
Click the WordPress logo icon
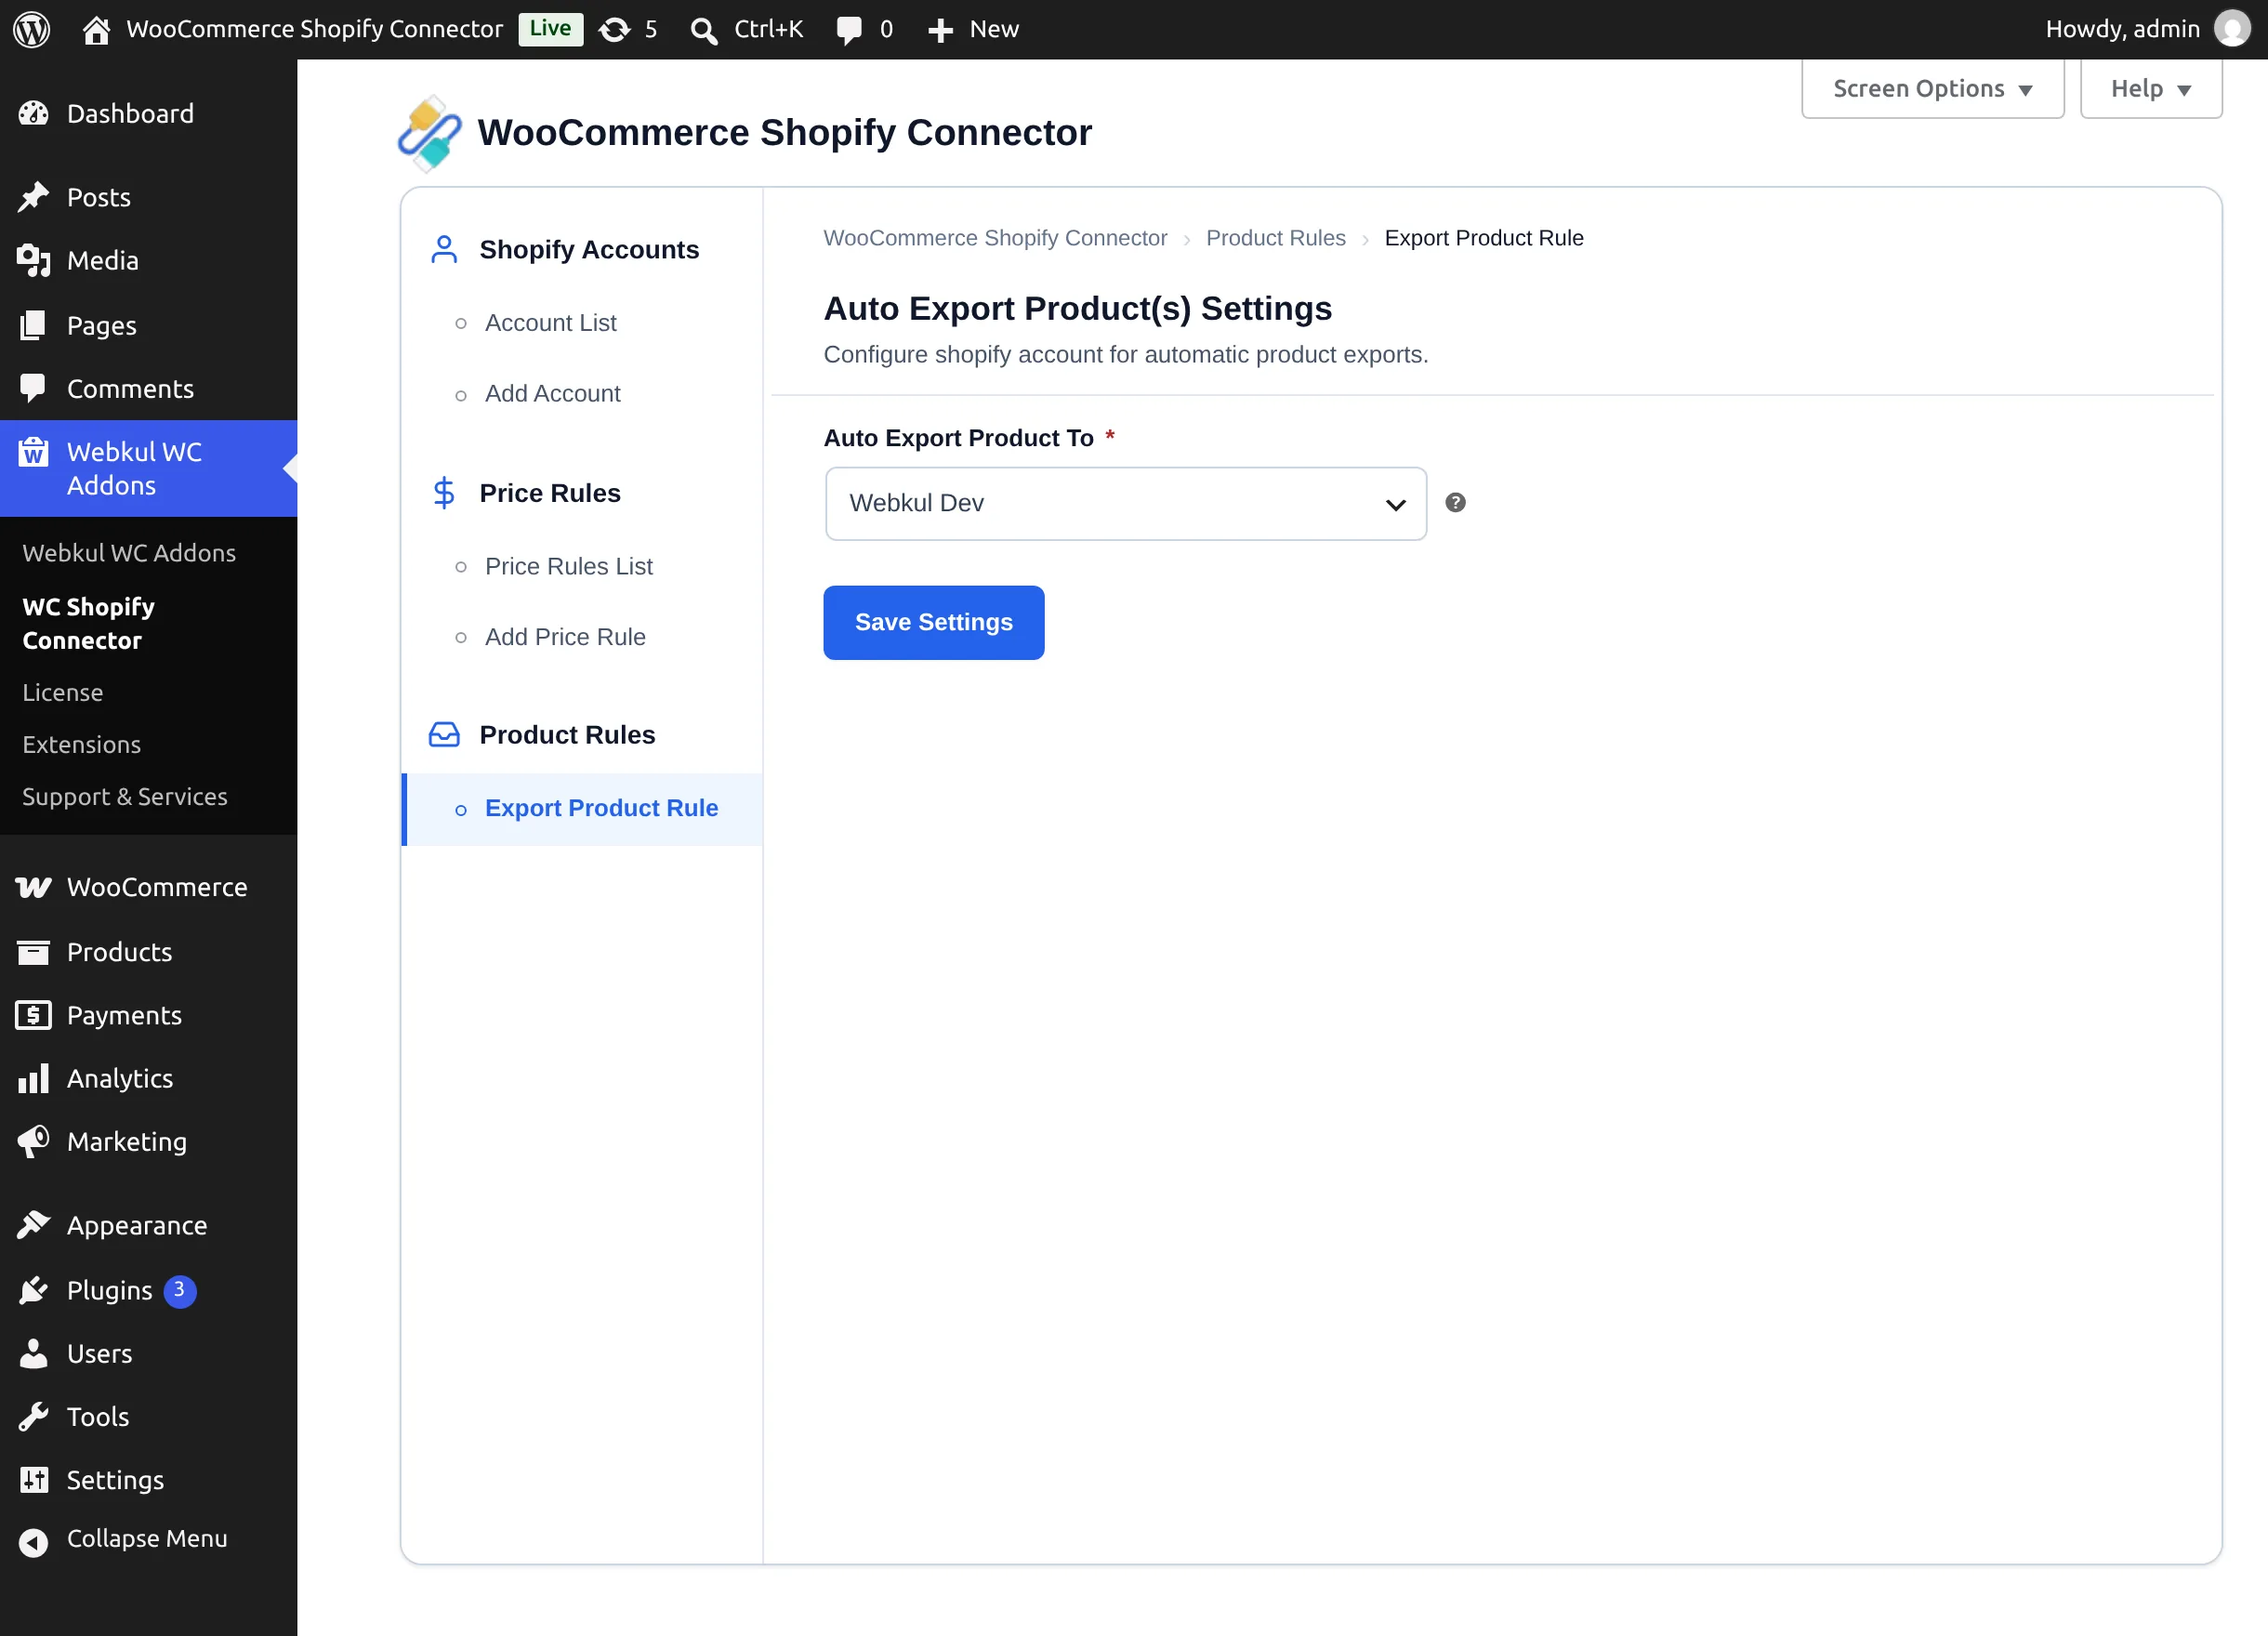coord(32,29)
